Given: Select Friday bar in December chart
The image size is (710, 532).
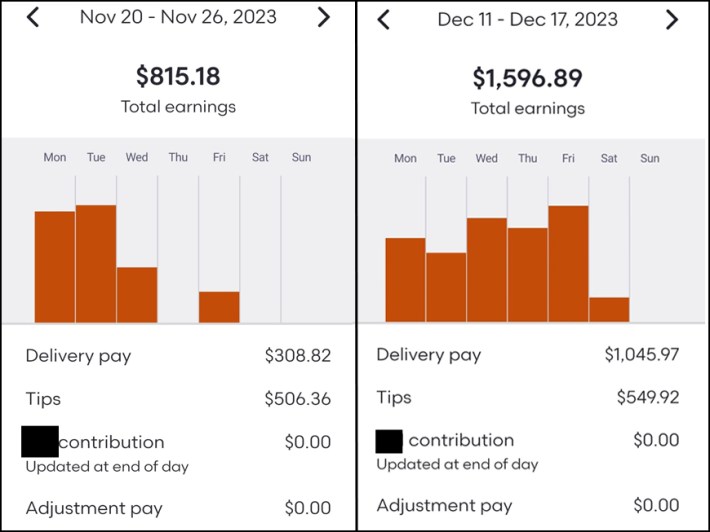Looking at the screenshot, I should (568, 263).
